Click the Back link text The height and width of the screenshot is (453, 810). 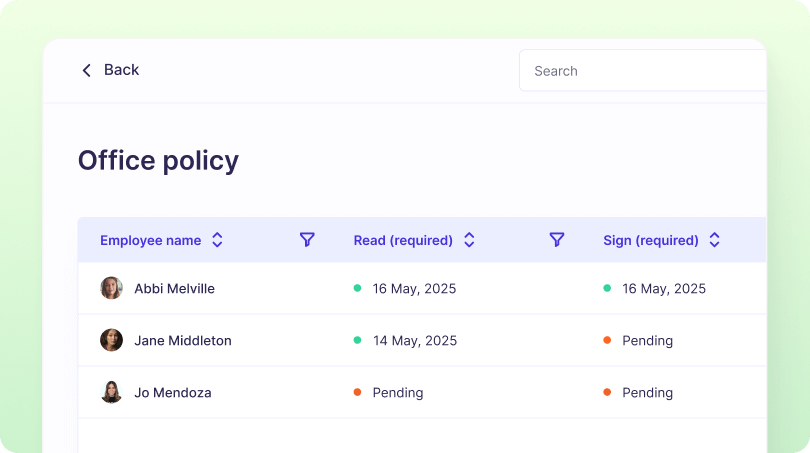pos(121,70)
